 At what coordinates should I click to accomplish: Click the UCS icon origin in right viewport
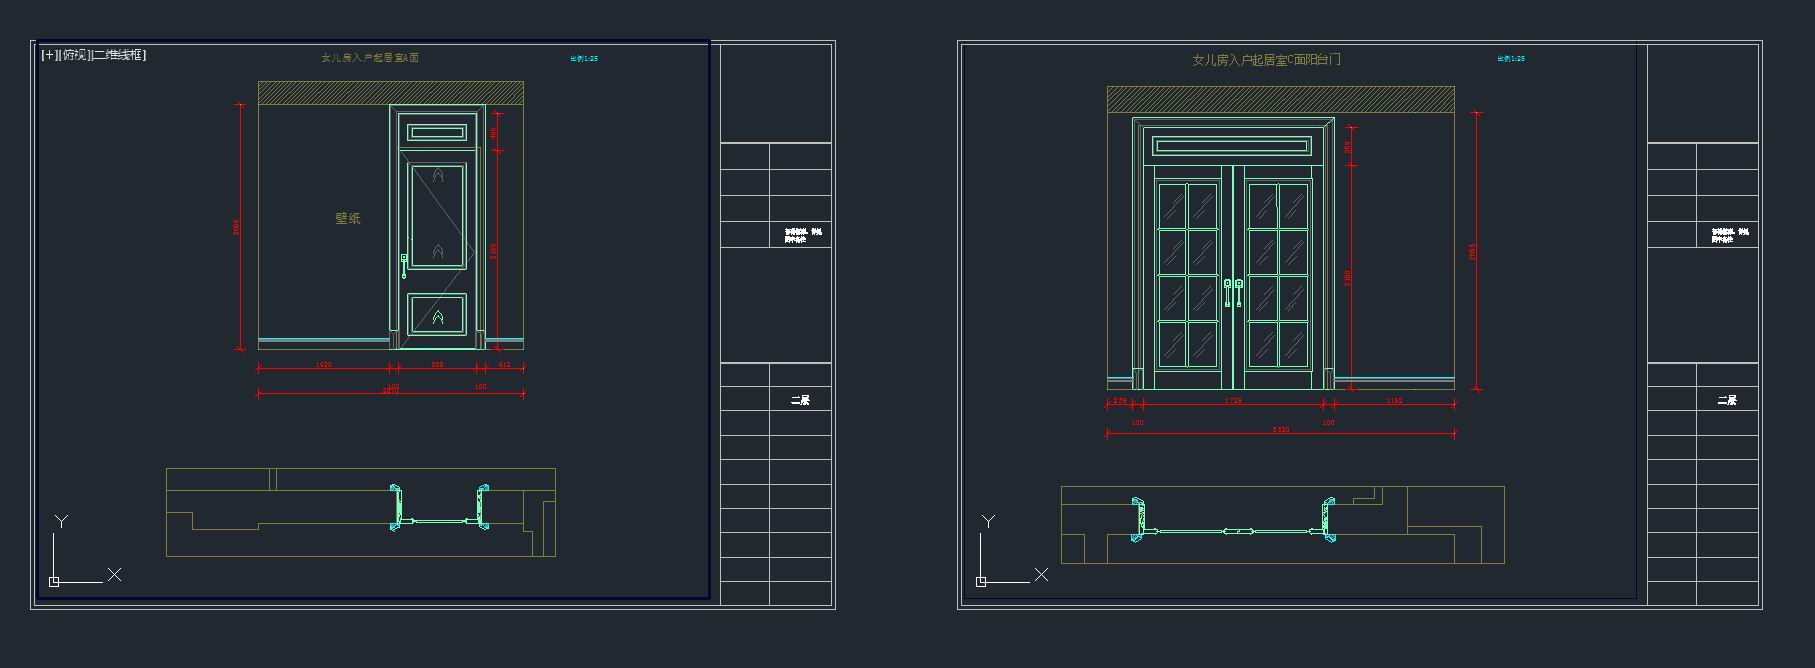981,581
